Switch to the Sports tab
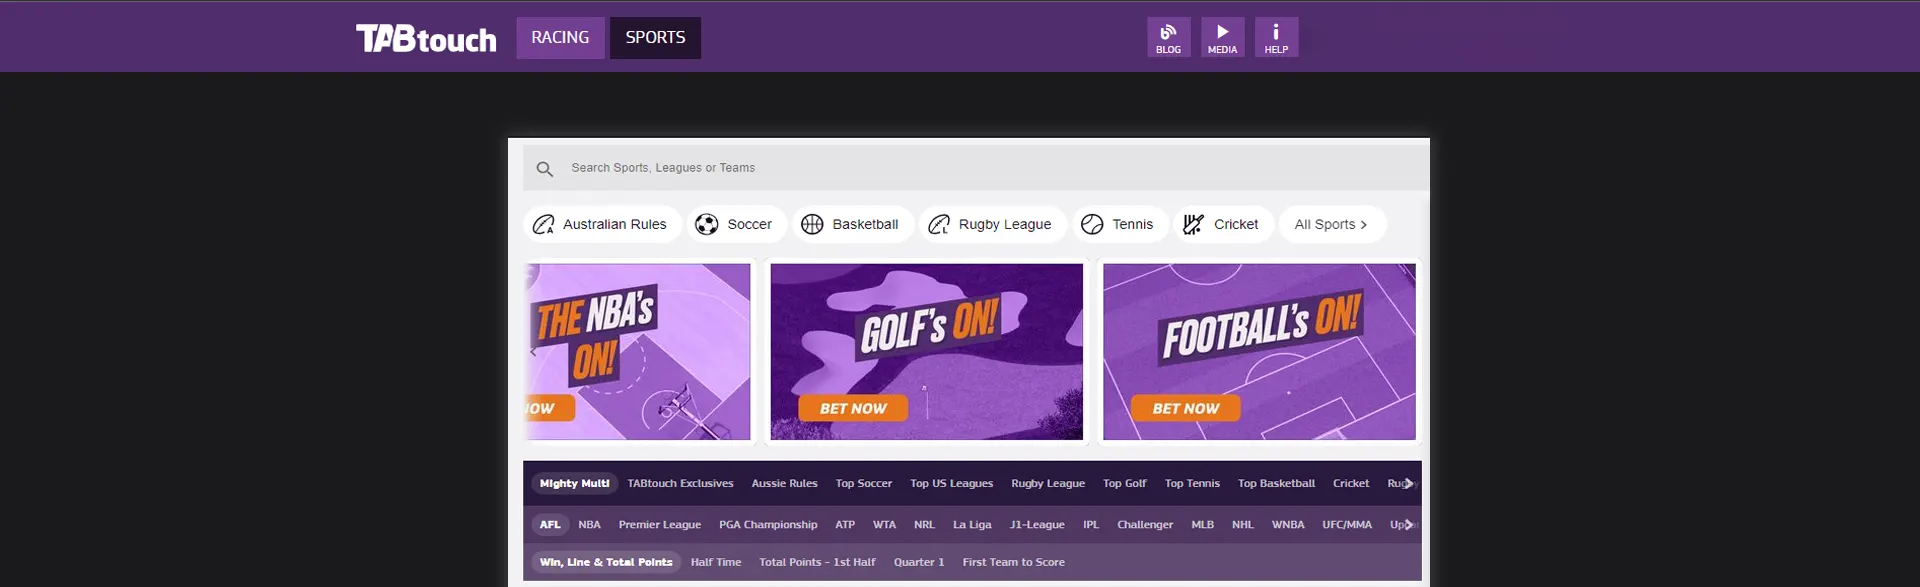The image size is (1920, 587). [x=655, y=38]
